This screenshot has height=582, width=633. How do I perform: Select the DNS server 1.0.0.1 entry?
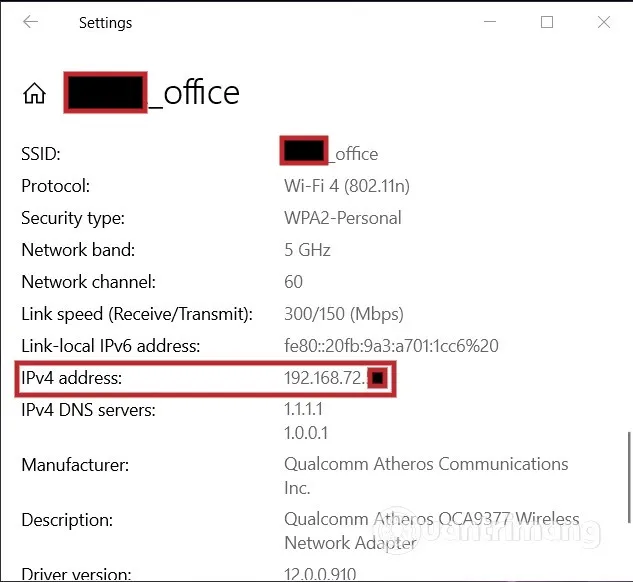pos(306,433)
